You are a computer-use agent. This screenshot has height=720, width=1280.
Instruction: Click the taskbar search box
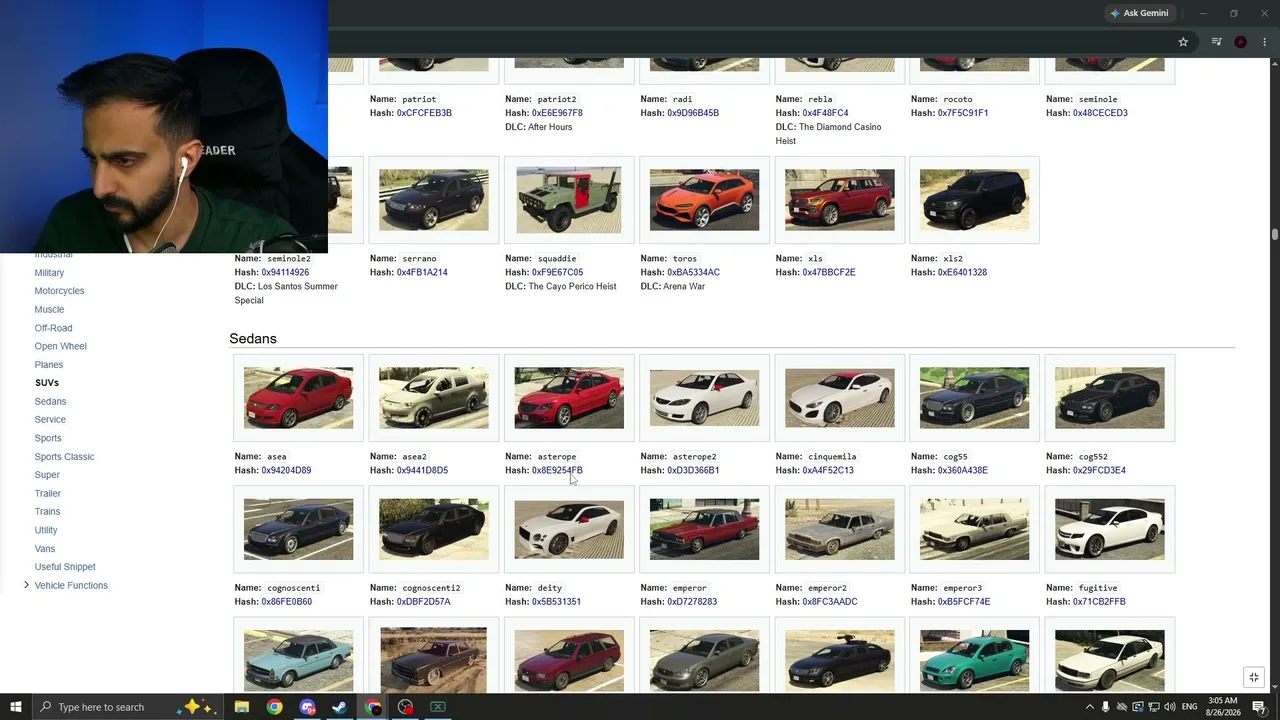[127, 707]
